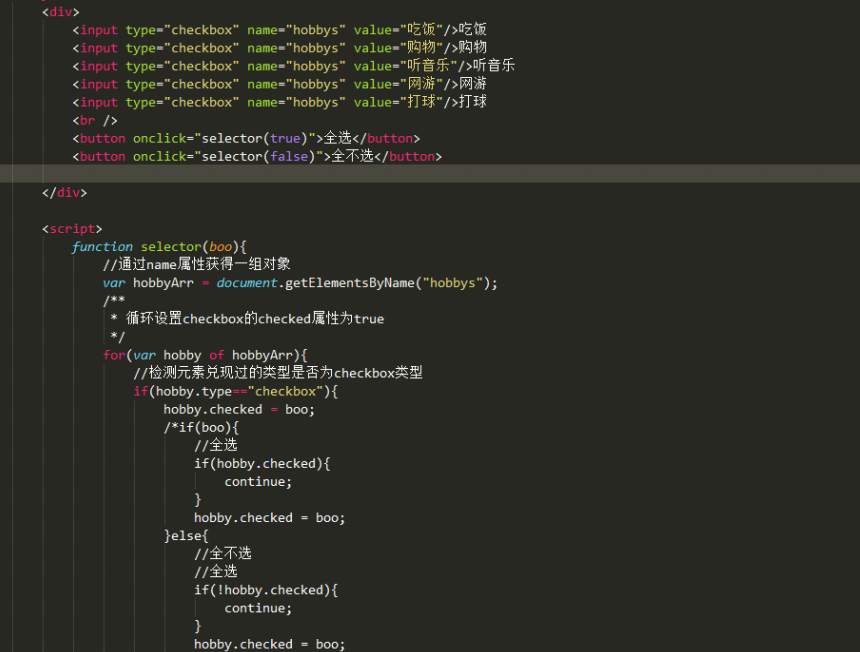
Task: Click the <br /> tag line
Action: [x=95, y=120]
